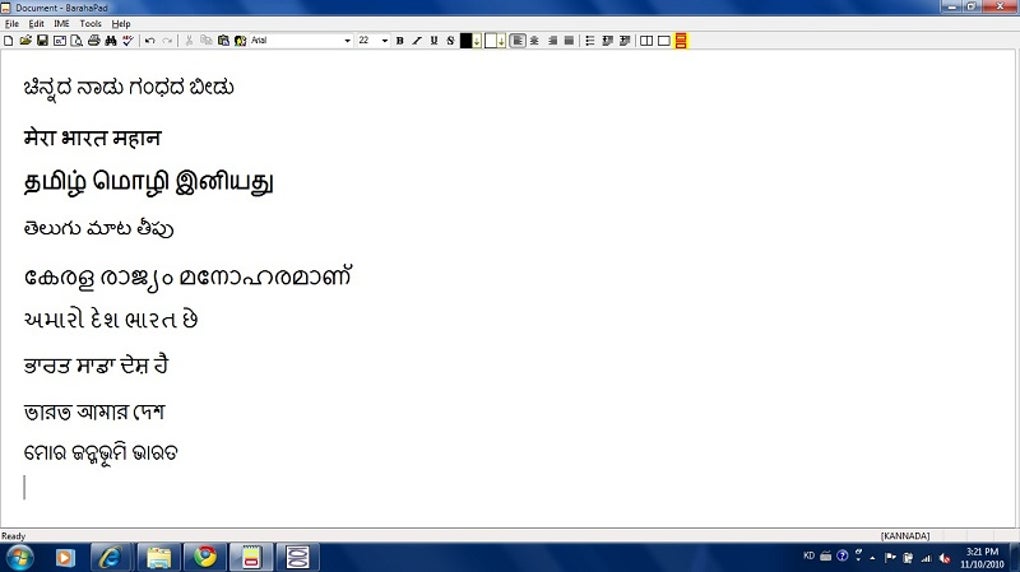
Task: Click the Oriya text line at the bottom
Action: point(100,453)
